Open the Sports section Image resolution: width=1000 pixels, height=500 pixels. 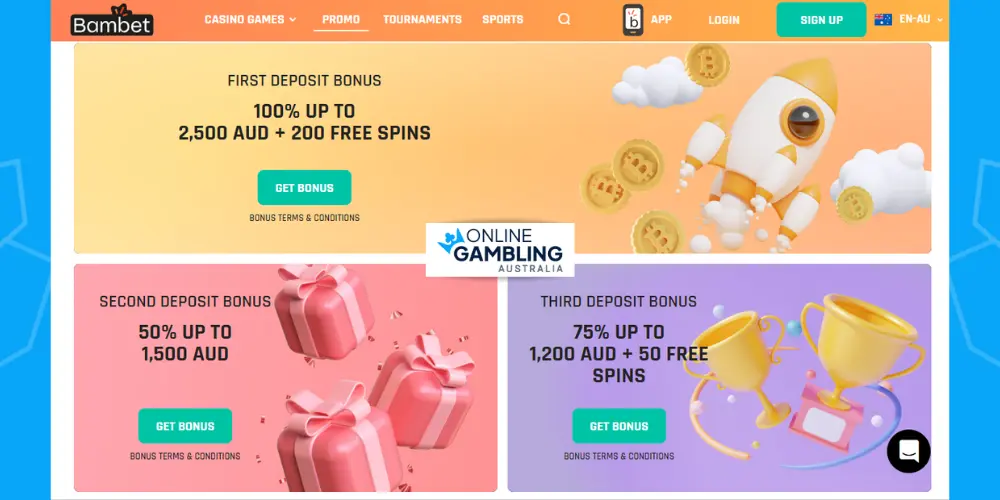[x=503, y=19]
